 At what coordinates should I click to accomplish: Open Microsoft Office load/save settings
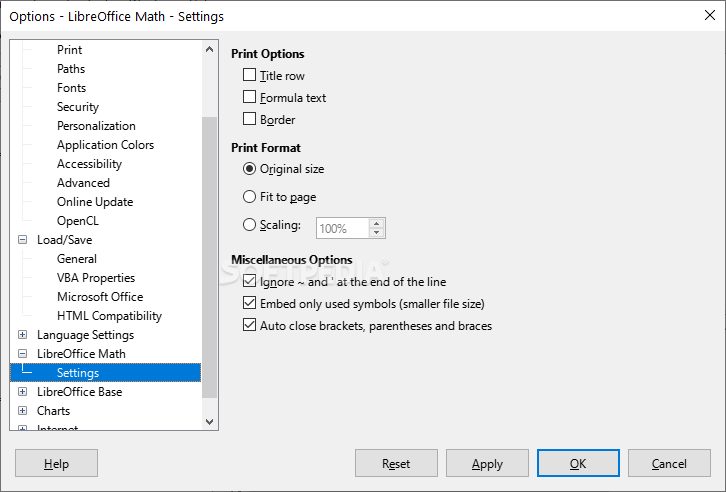click(x=100, y=297)
